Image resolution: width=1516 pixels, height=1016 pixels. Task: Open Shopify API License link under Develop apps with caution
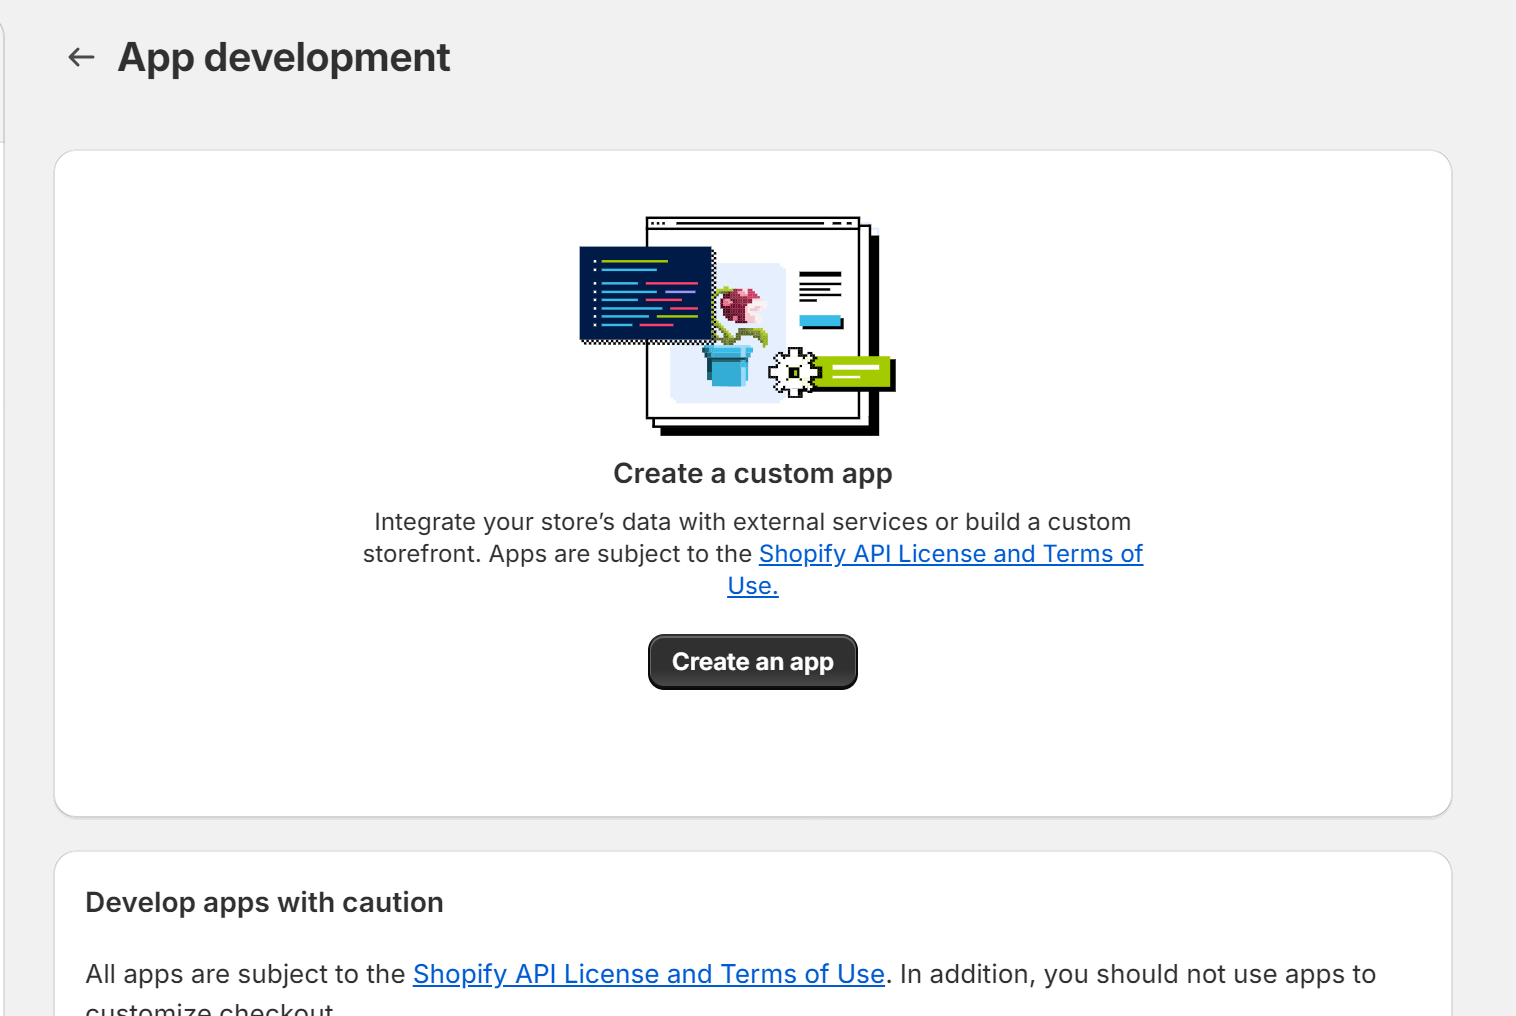(x=648, y=974)
